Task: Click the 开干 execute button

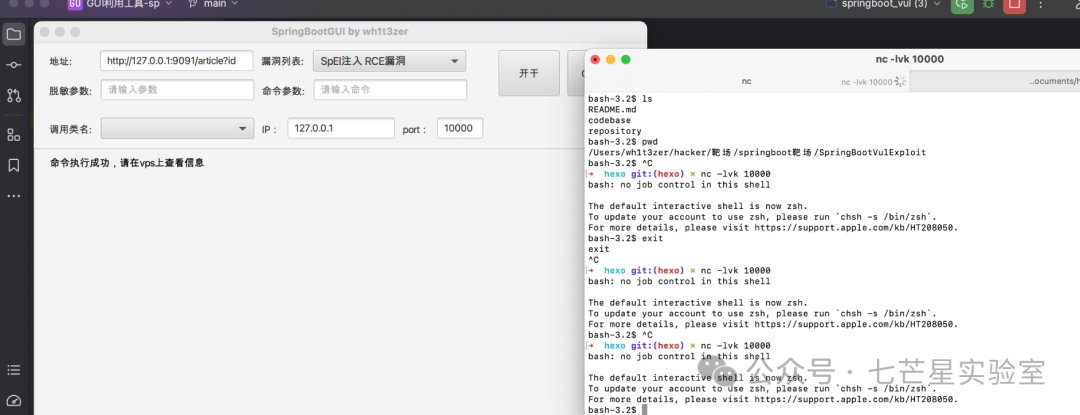Action: click(529, 73)
